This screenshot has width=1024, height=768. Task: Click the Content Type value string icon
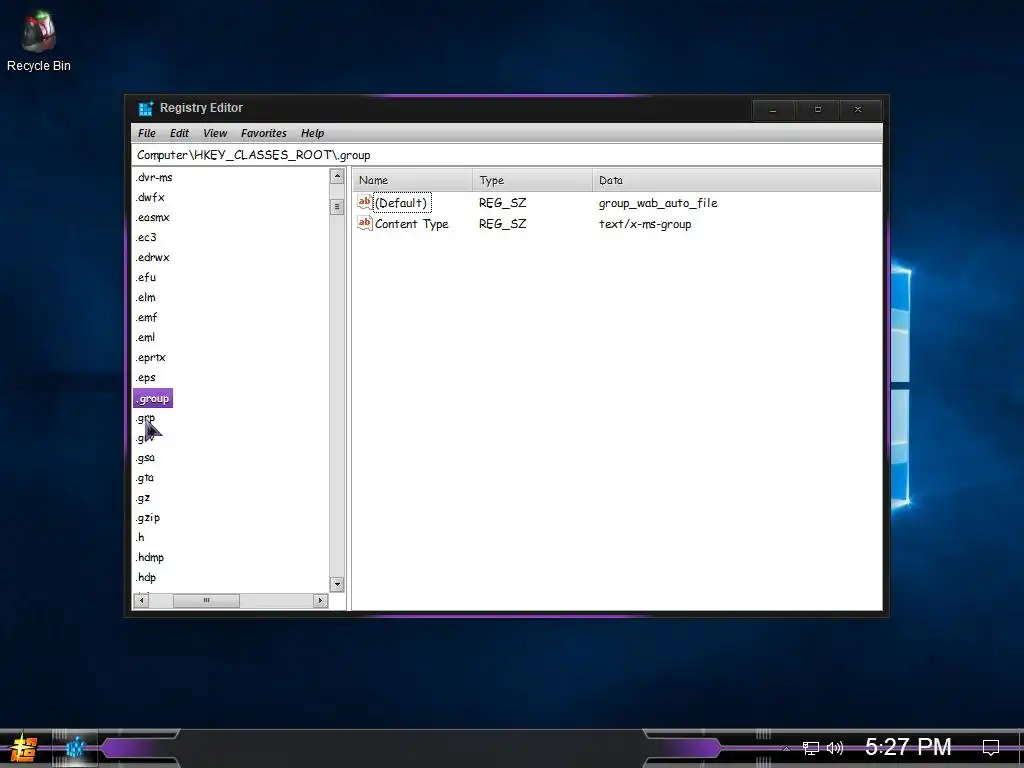click(x=364, y=223)
